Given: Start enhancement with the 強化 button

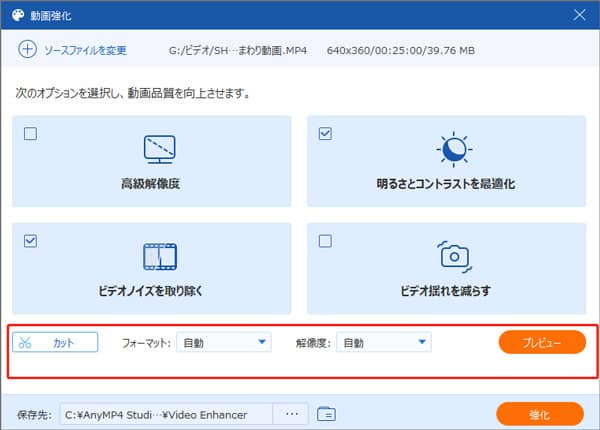Looking at the screenshot, I should pyautogui.click(x=540, y=413).
